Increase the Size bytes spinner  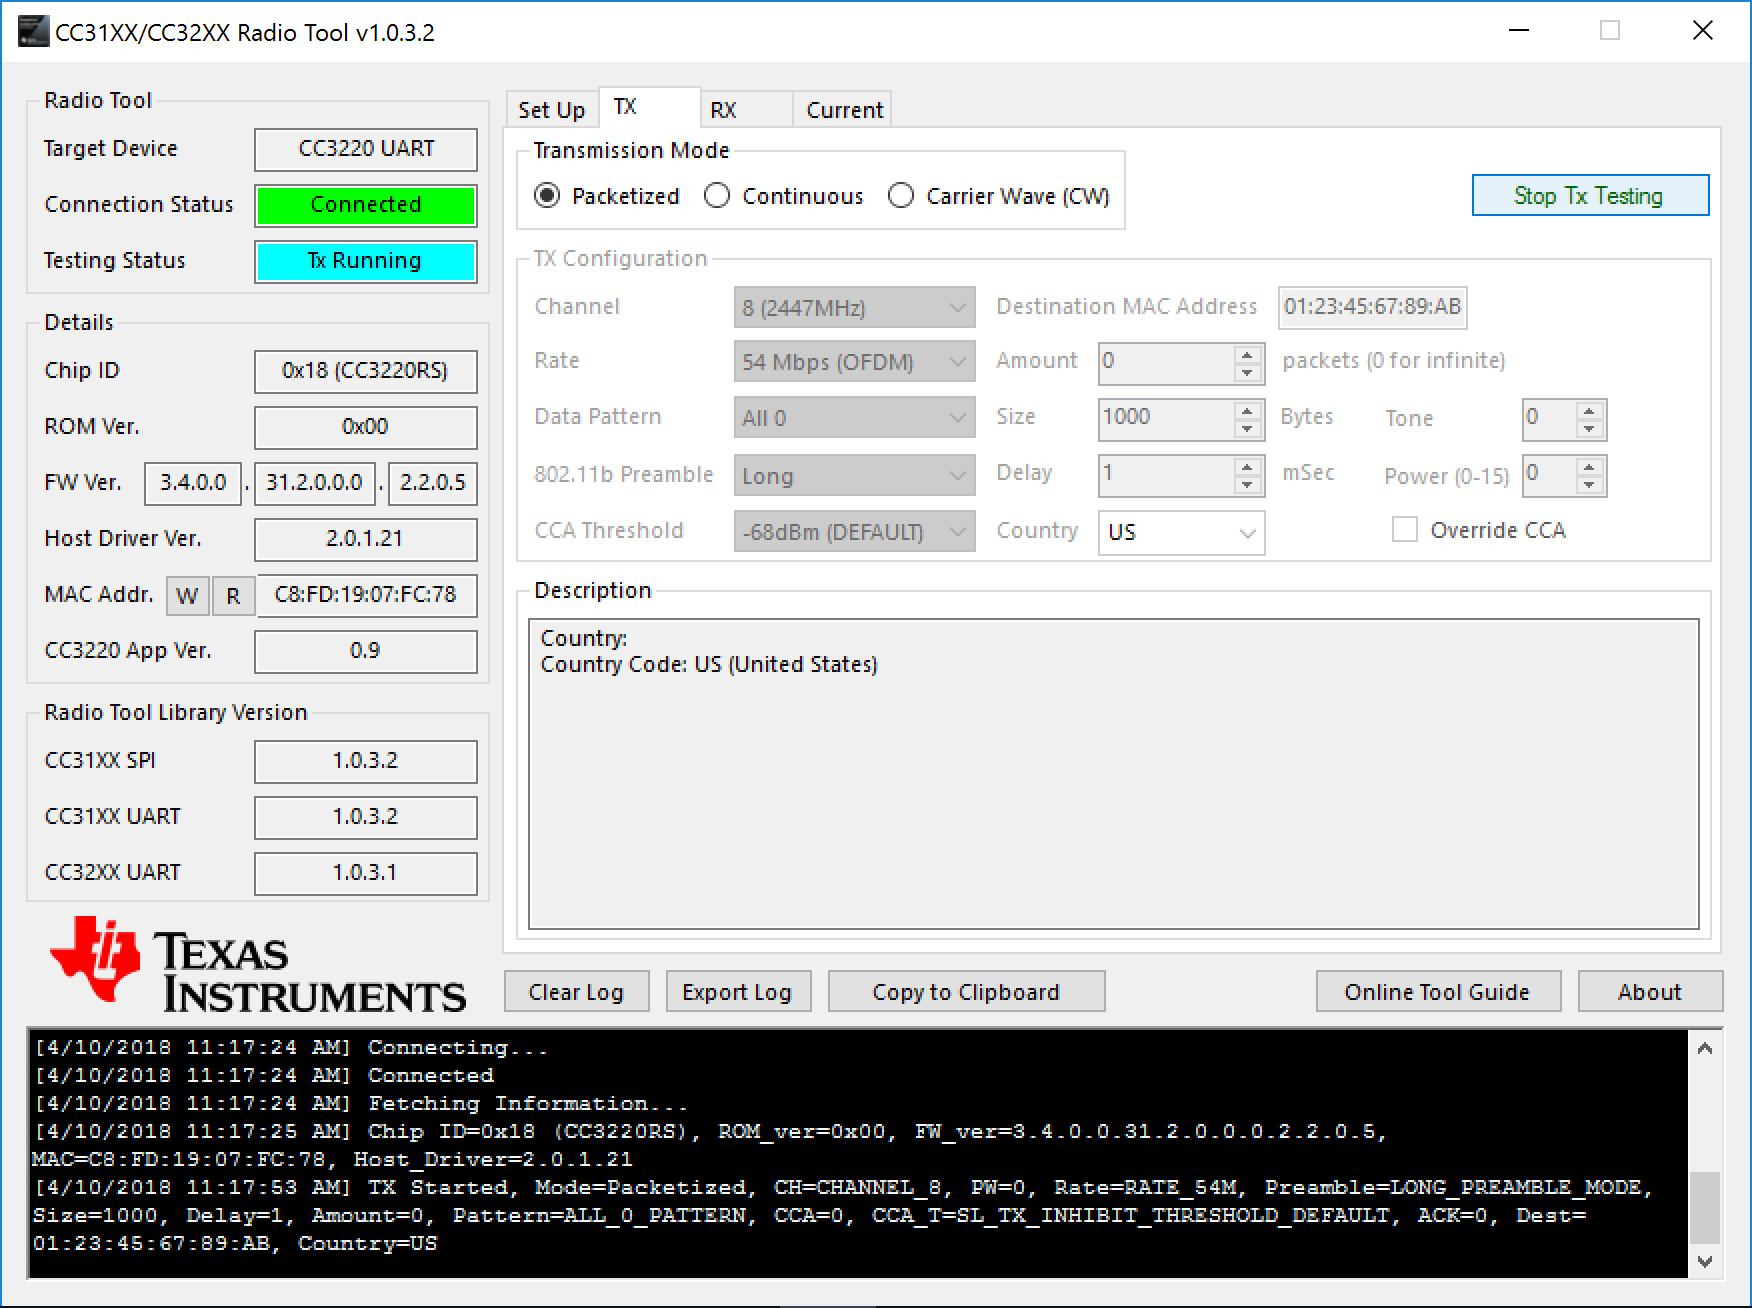point(1247,410)
